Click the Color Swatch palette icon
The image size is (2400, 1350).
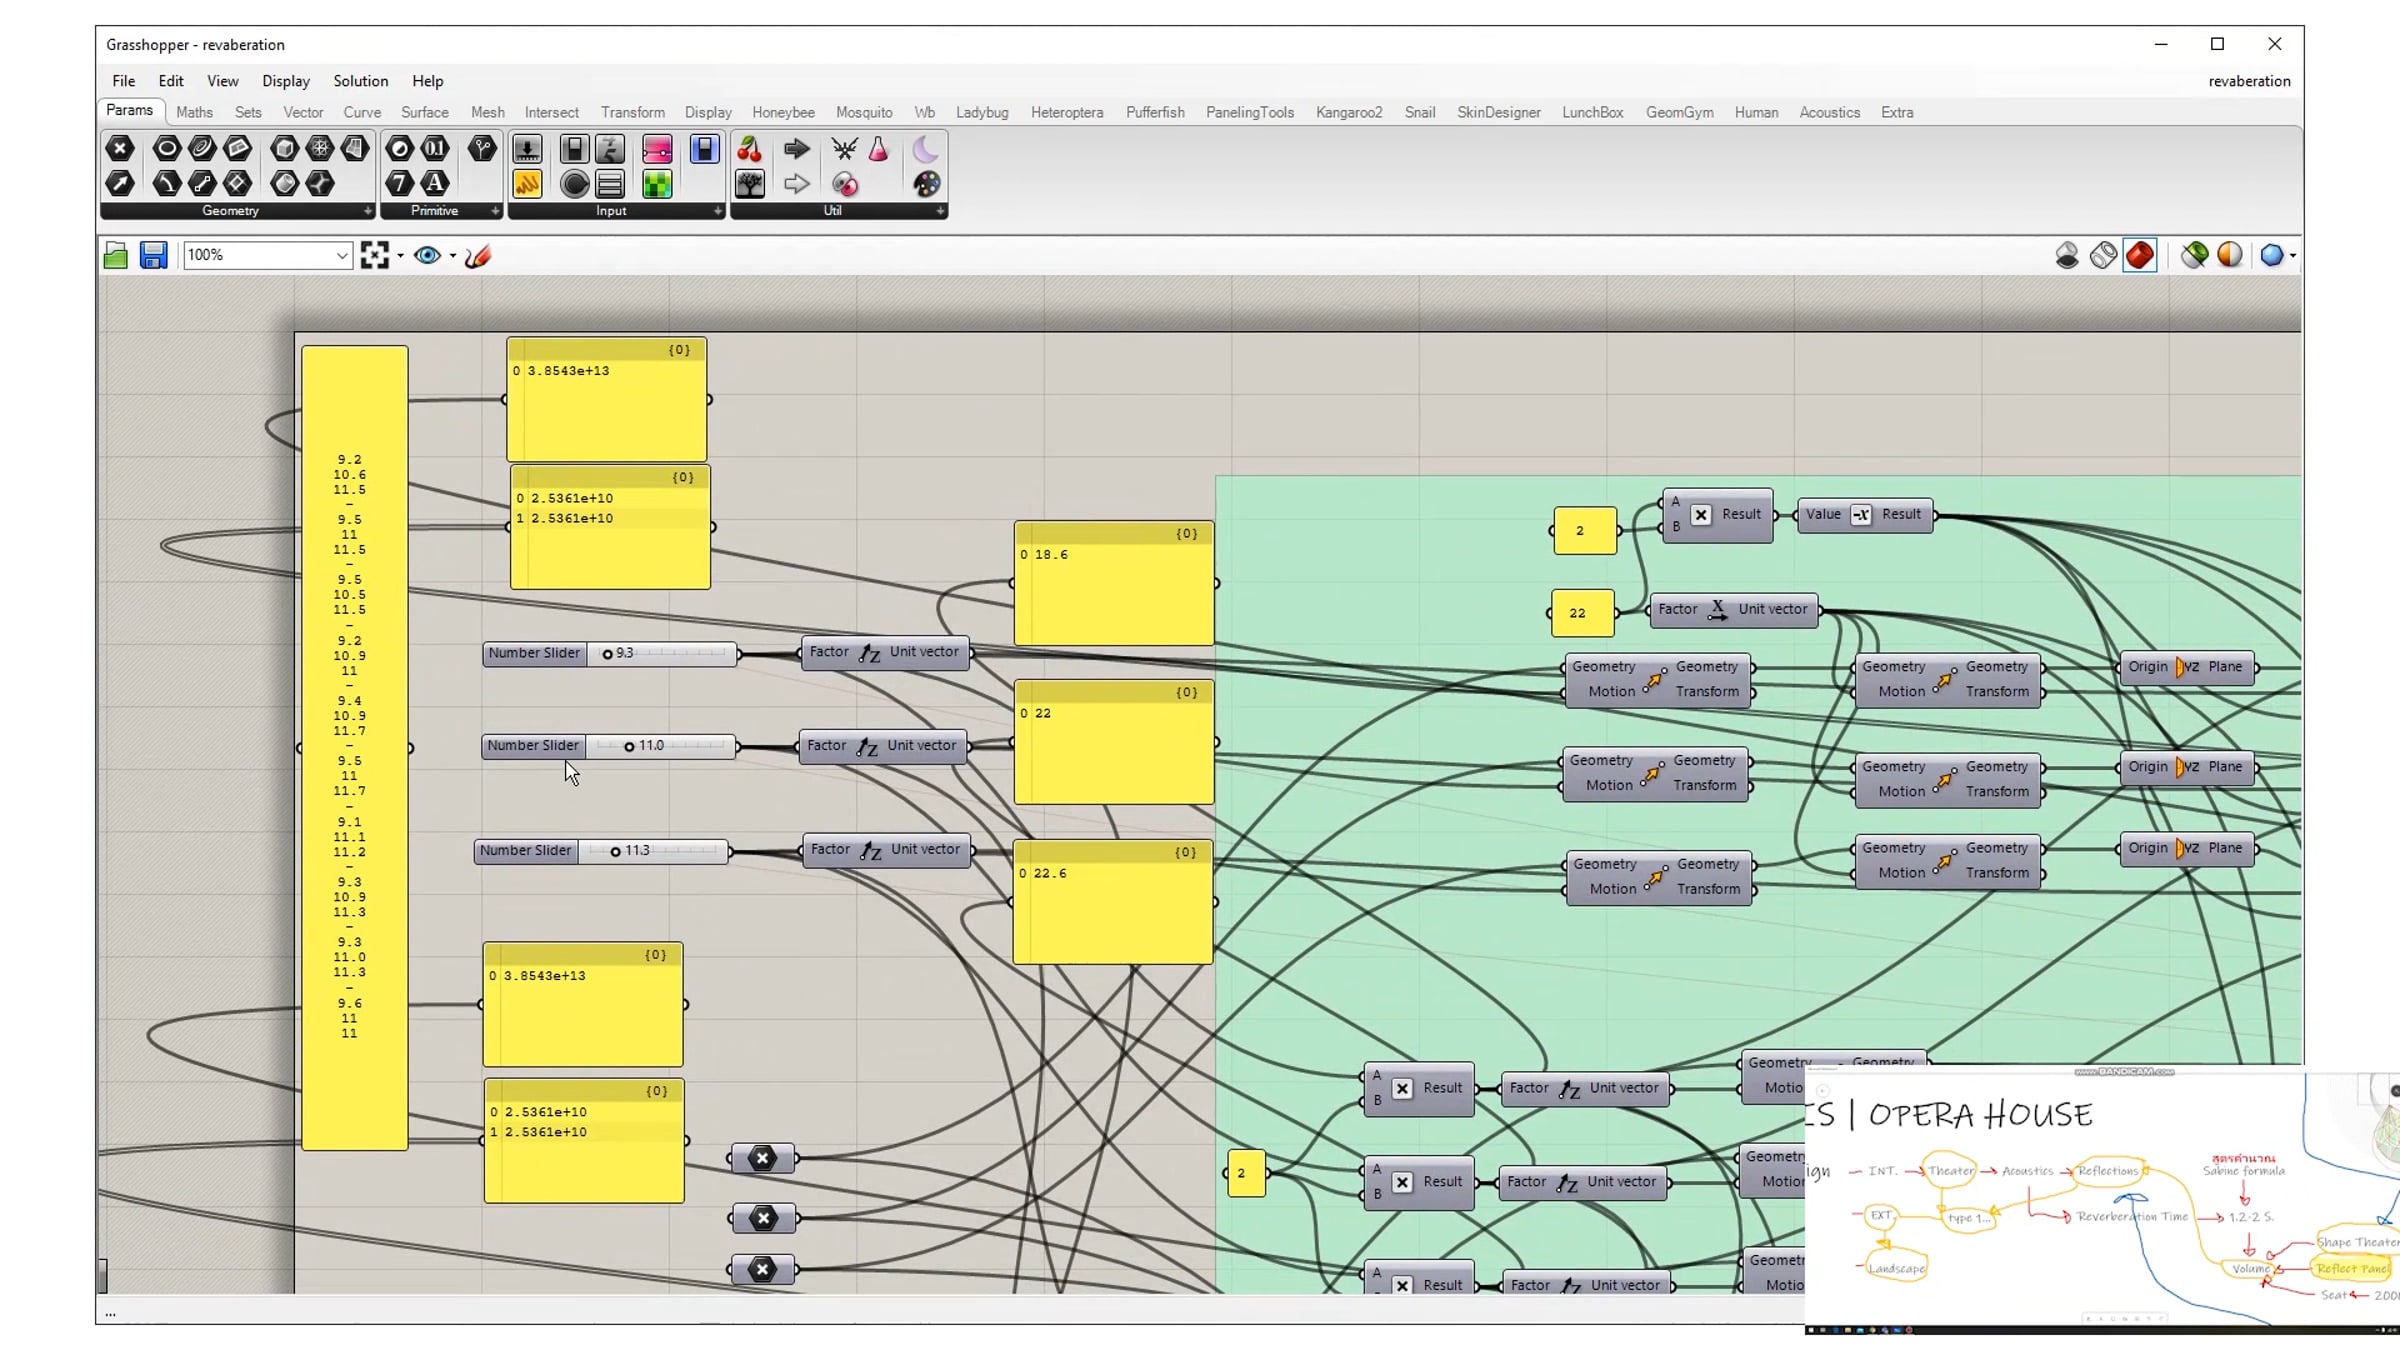(926, 184)
